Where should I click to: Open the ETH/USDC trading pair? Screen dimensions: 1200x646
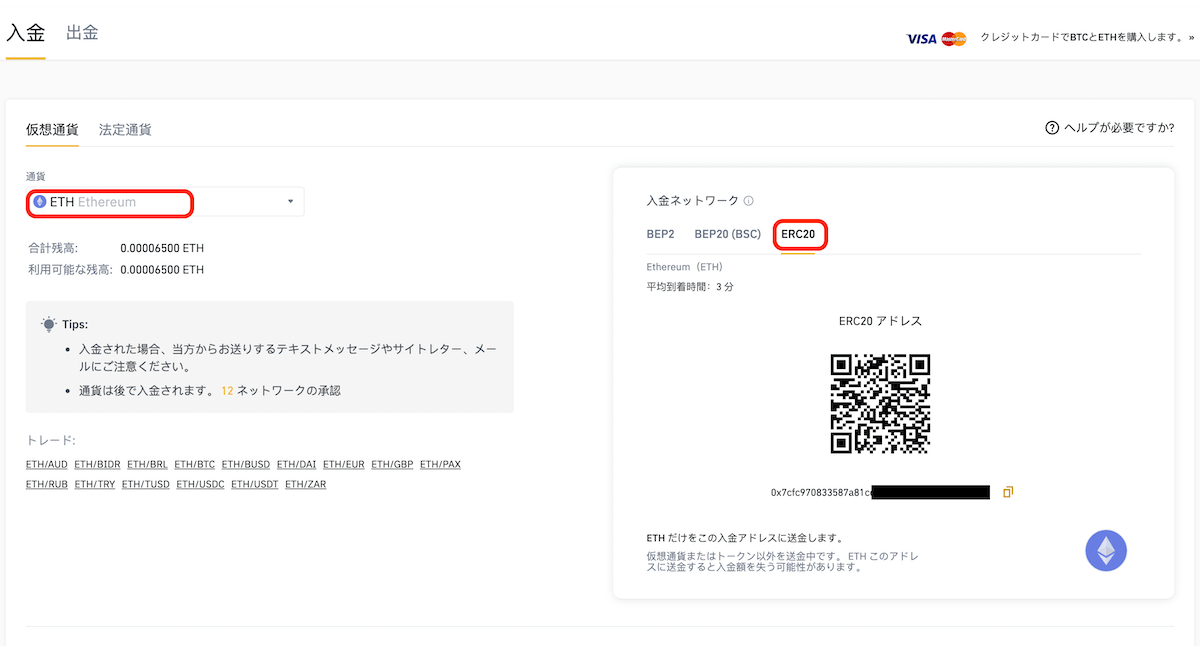click(201, 485)
